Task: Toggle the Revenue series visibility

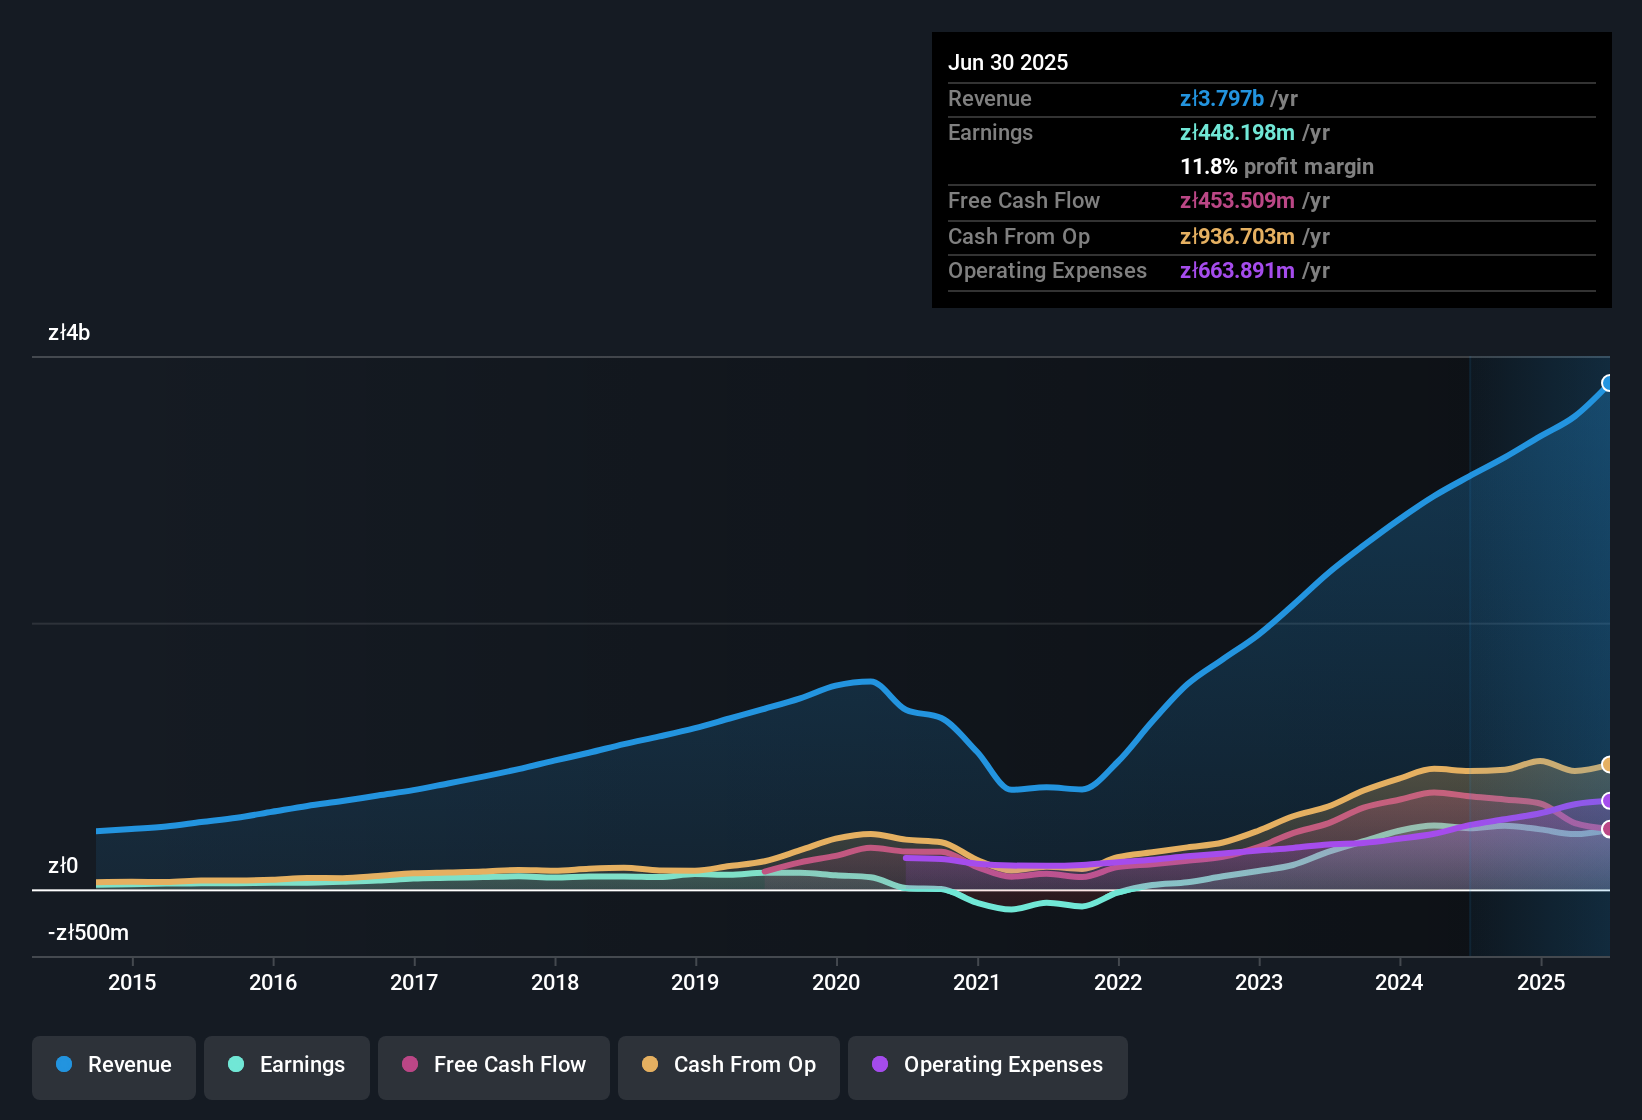Action: click(x=113, y=1065)
